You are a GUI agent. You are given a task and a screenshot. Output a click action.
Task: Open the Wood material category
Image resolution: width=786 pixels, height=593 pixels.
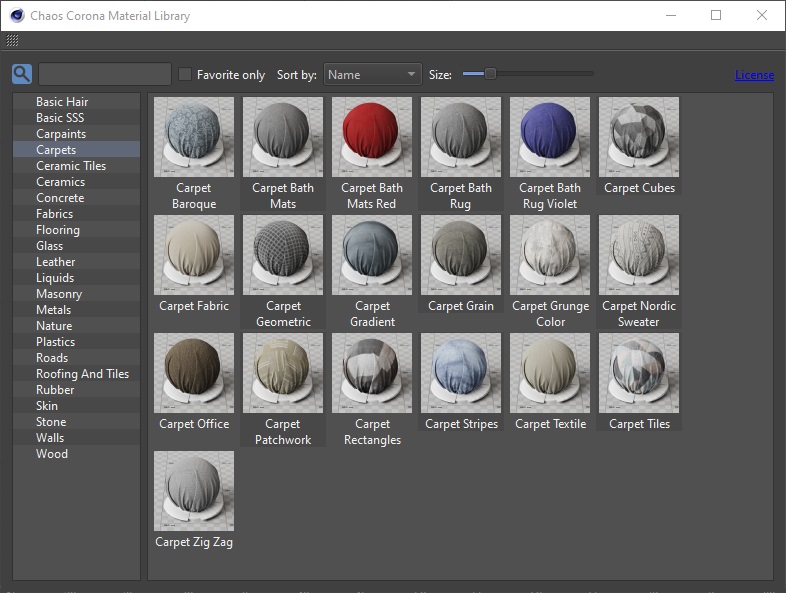coord(52,454)
